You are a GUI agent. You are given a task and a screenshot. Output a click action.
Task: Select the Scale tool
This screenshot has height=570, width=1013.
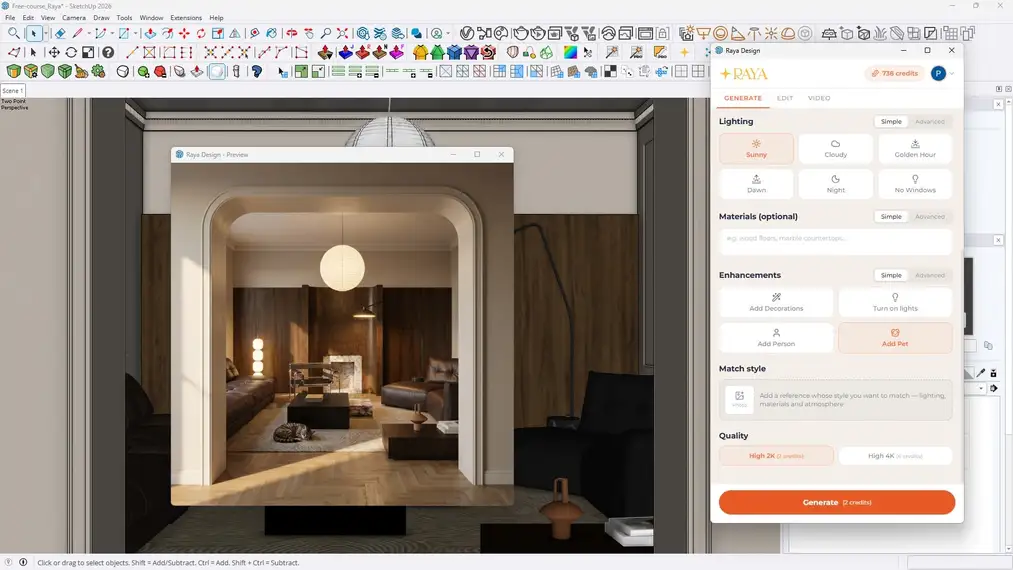click(218, 33)
